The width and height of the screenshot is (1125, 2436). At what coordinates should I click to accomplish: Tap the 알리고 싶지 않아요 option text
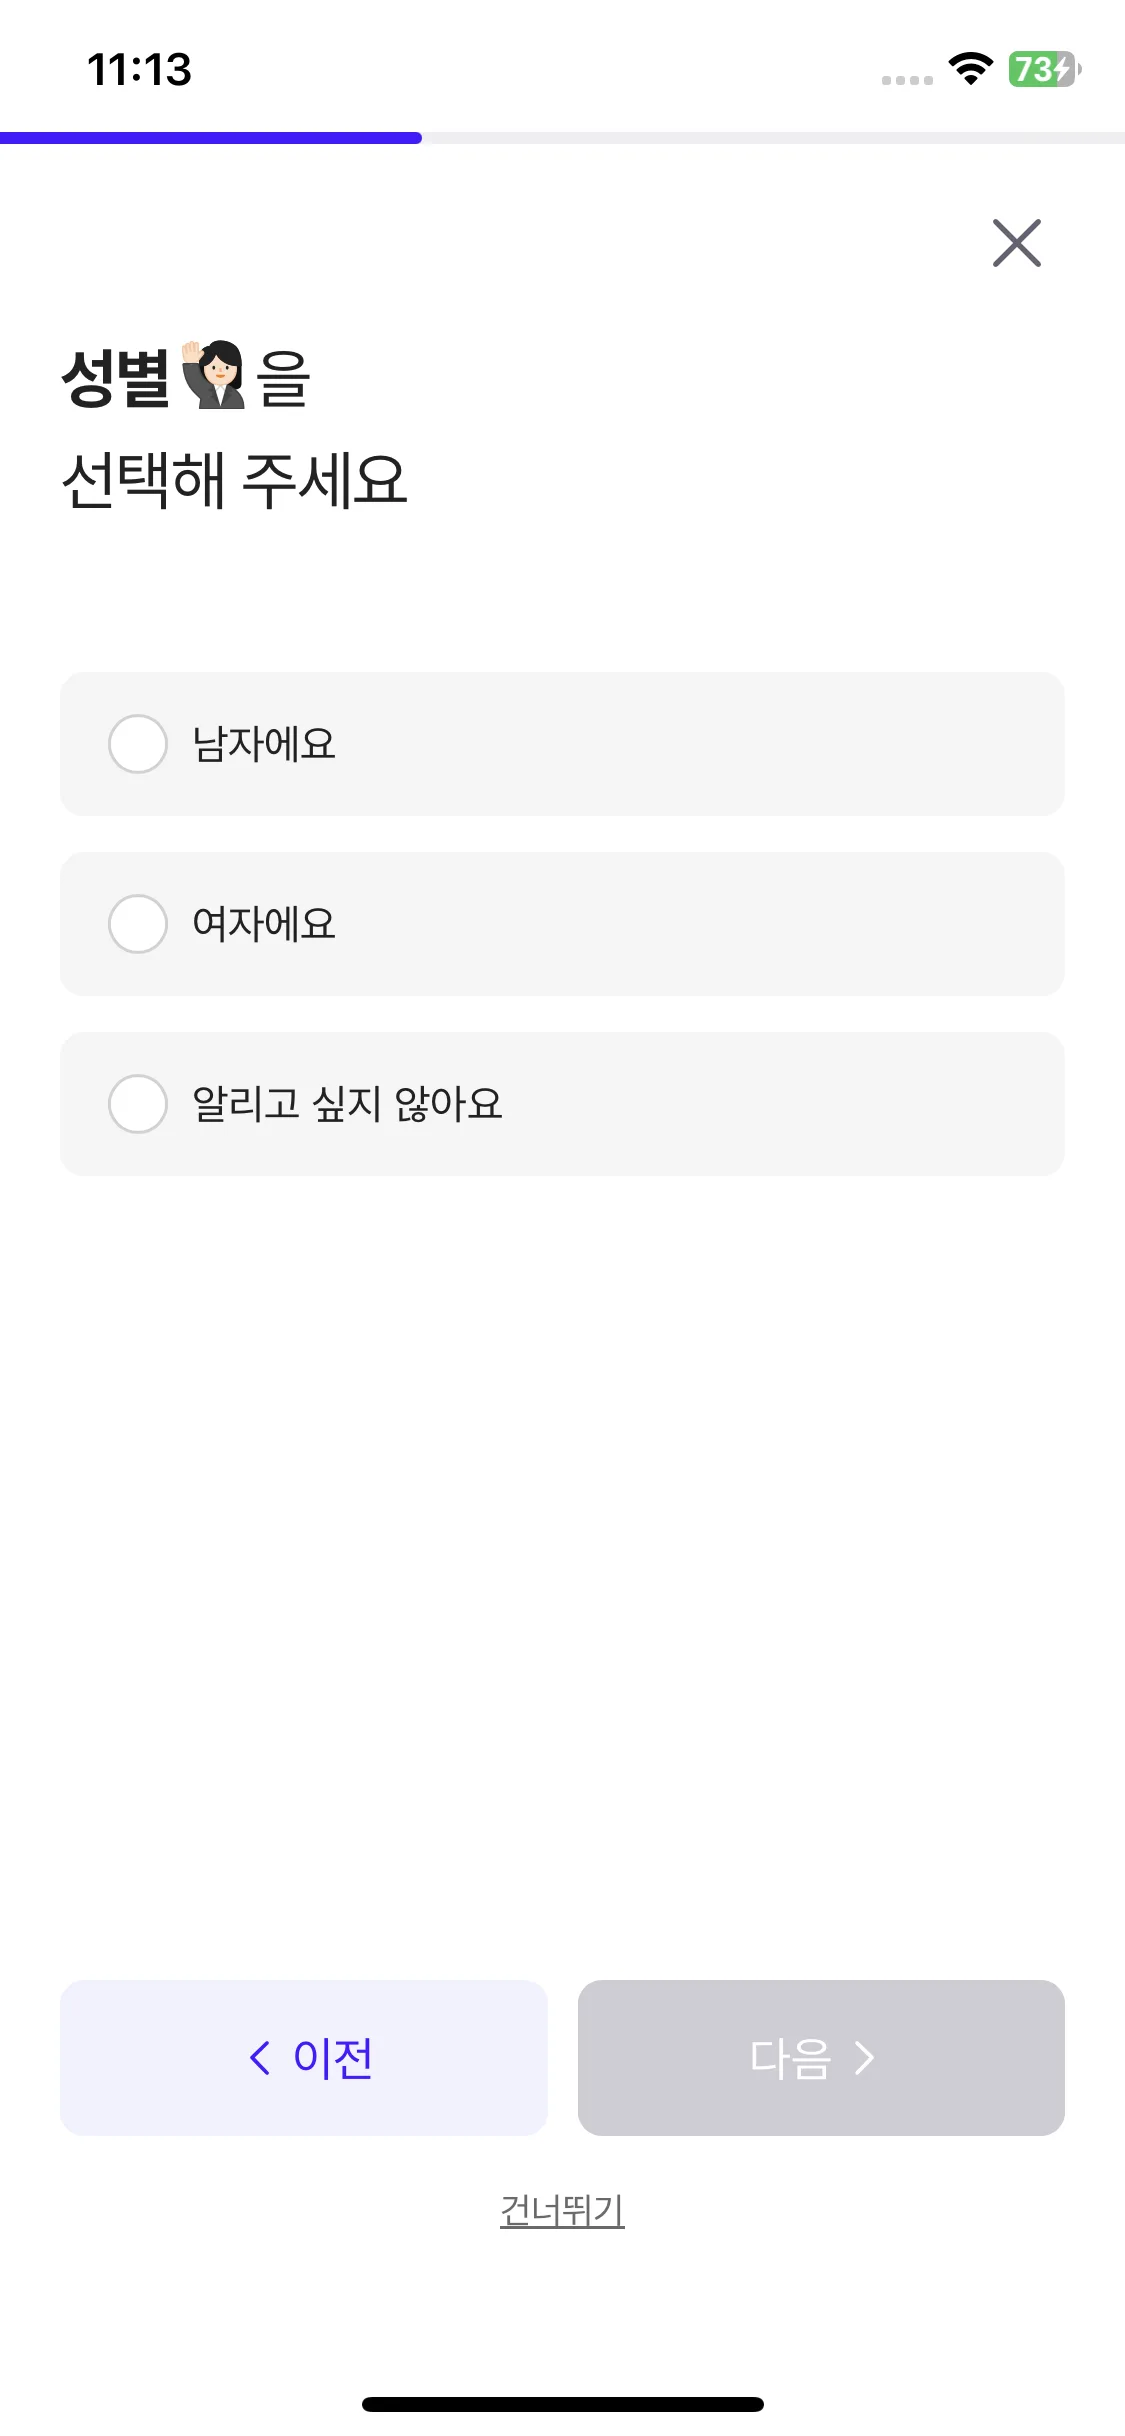point(347,1104)
